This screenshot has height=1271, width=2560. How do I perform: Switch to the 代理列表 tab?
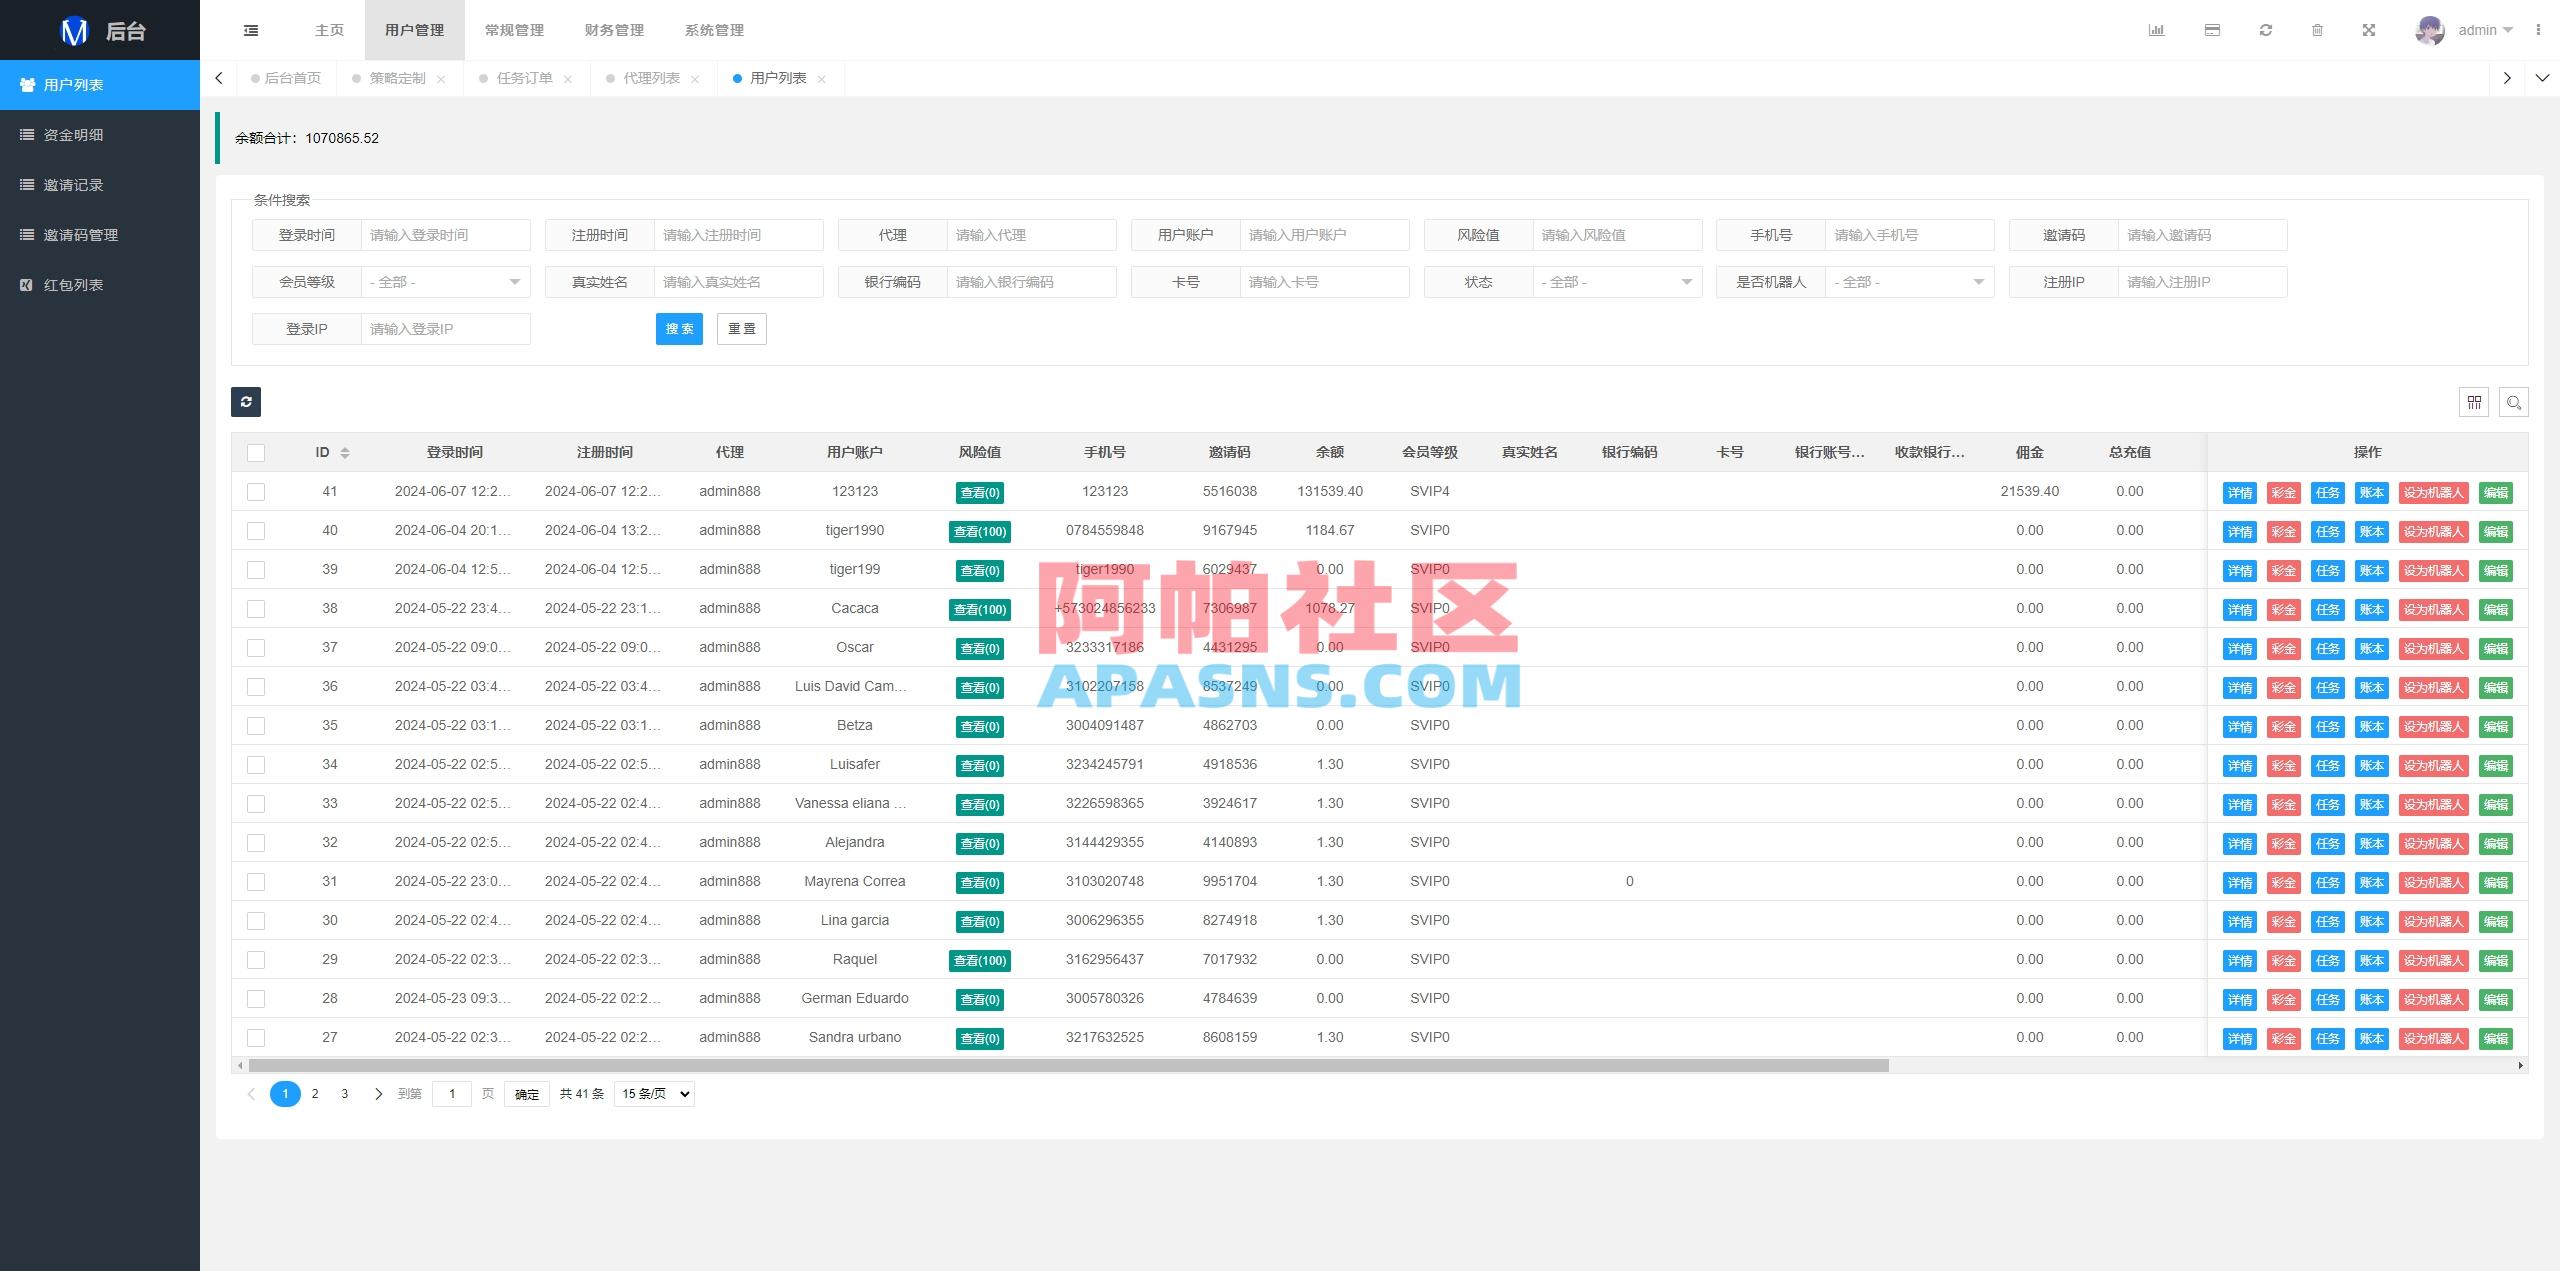click(x=652, y=77)
